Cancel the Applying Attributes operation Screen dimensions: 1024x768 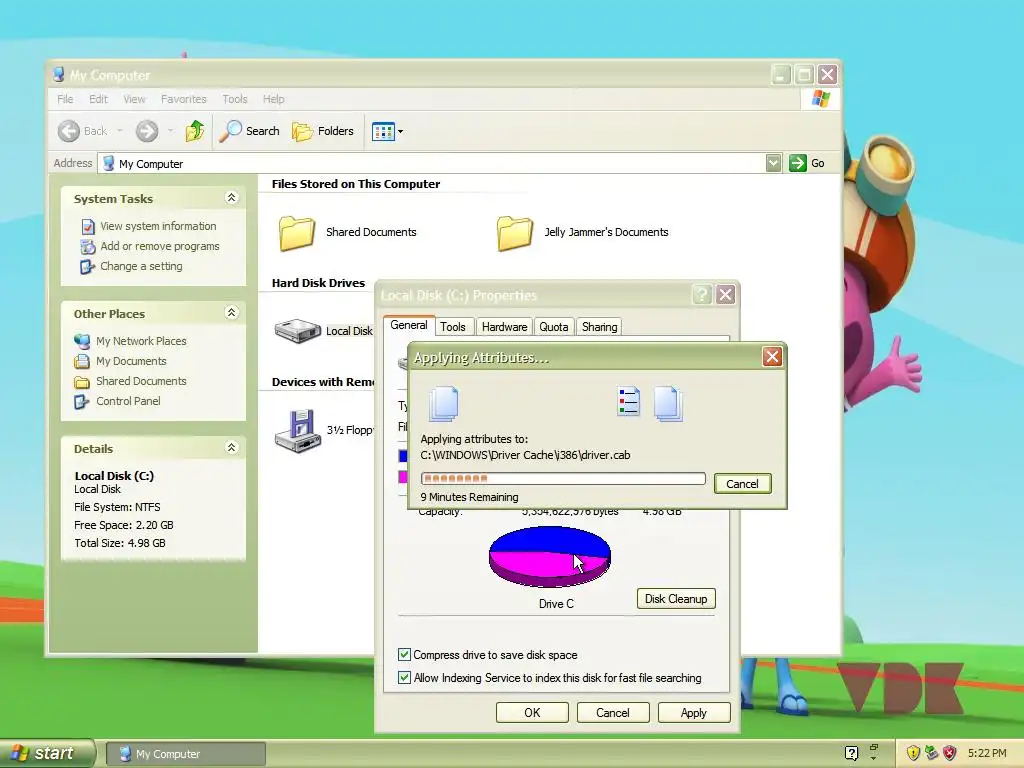[743, 484]
